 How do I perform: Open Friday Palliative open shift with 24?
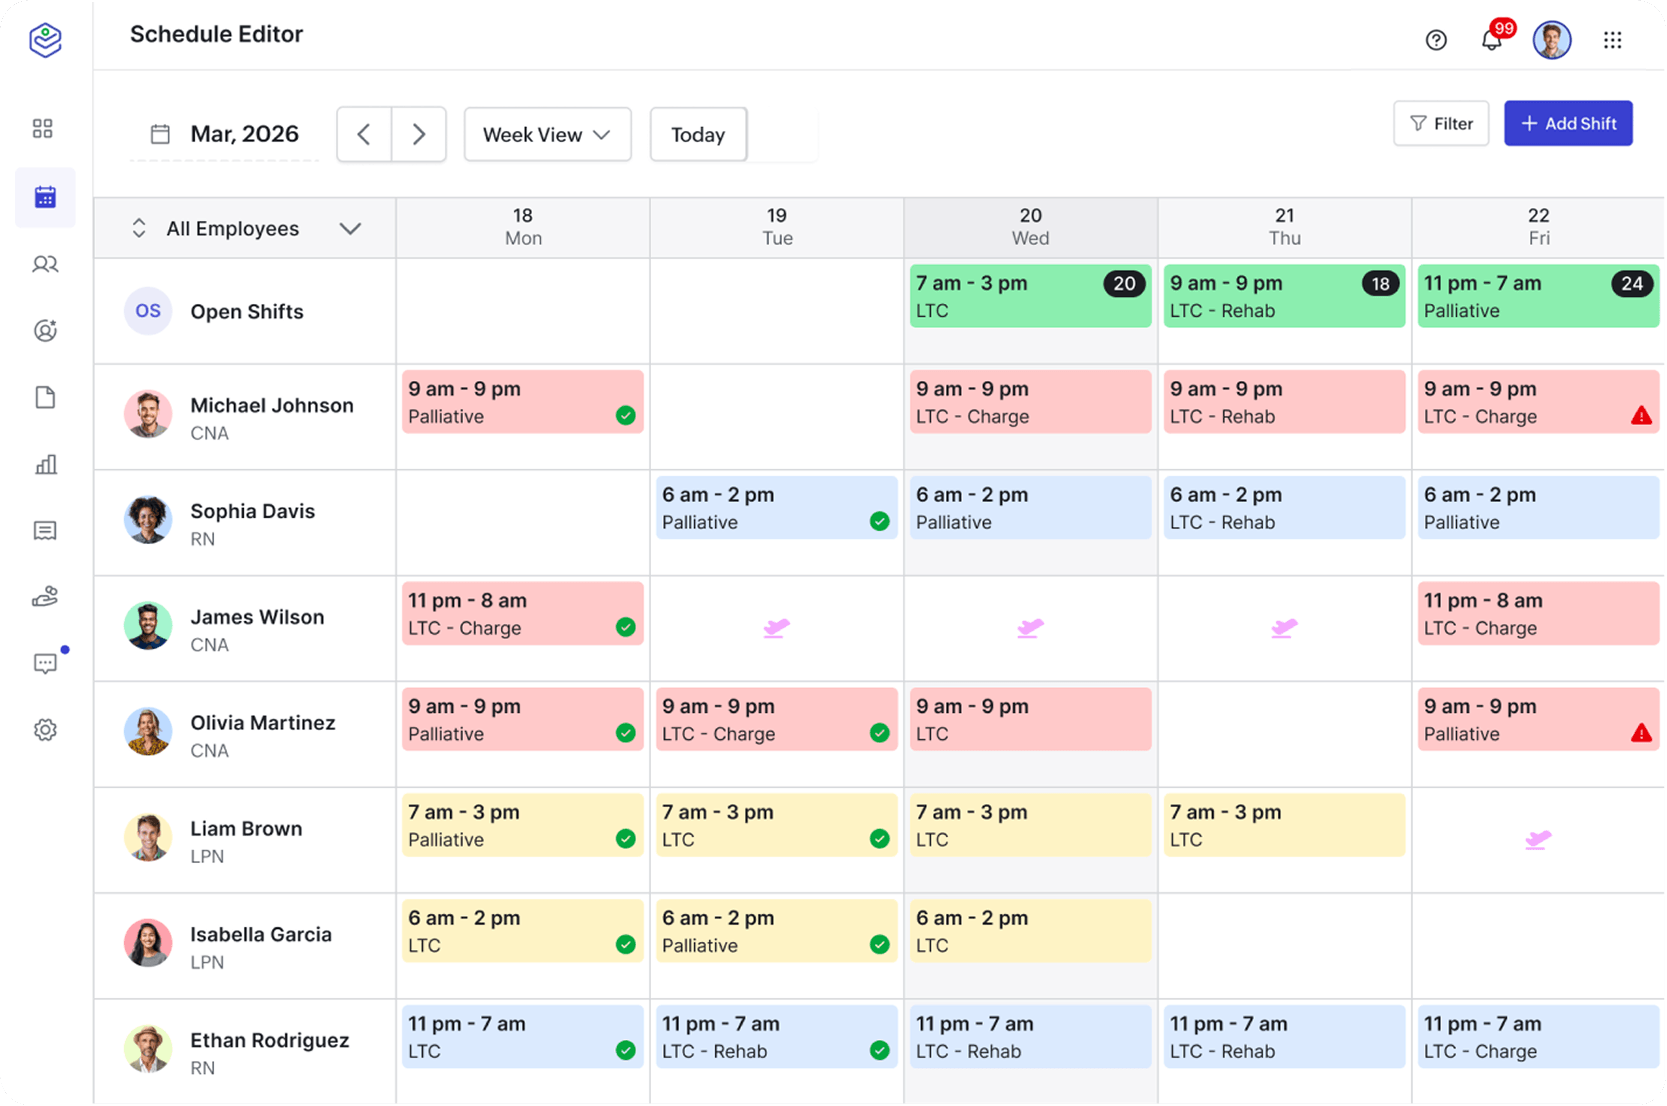(x=1539, y=296)
